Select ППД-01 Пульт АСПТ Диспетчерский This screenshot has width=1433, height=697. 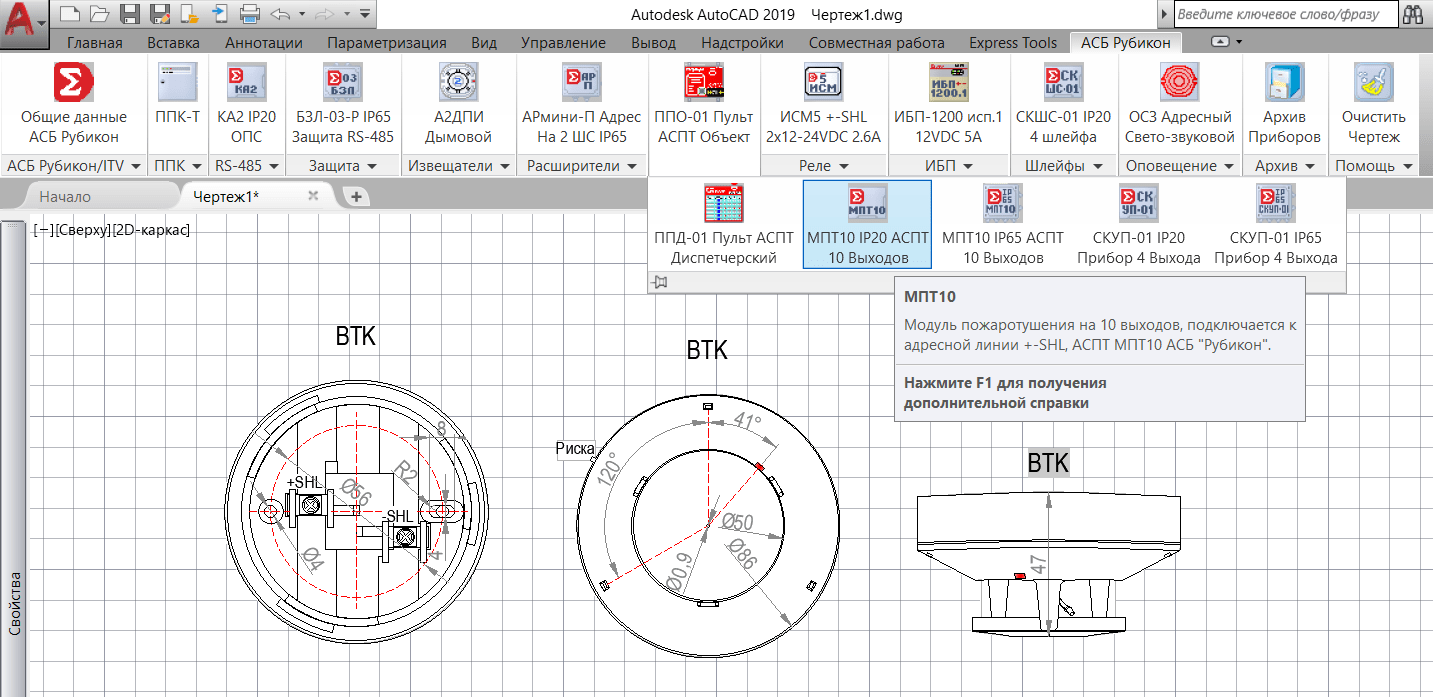(x=724, y=224)
